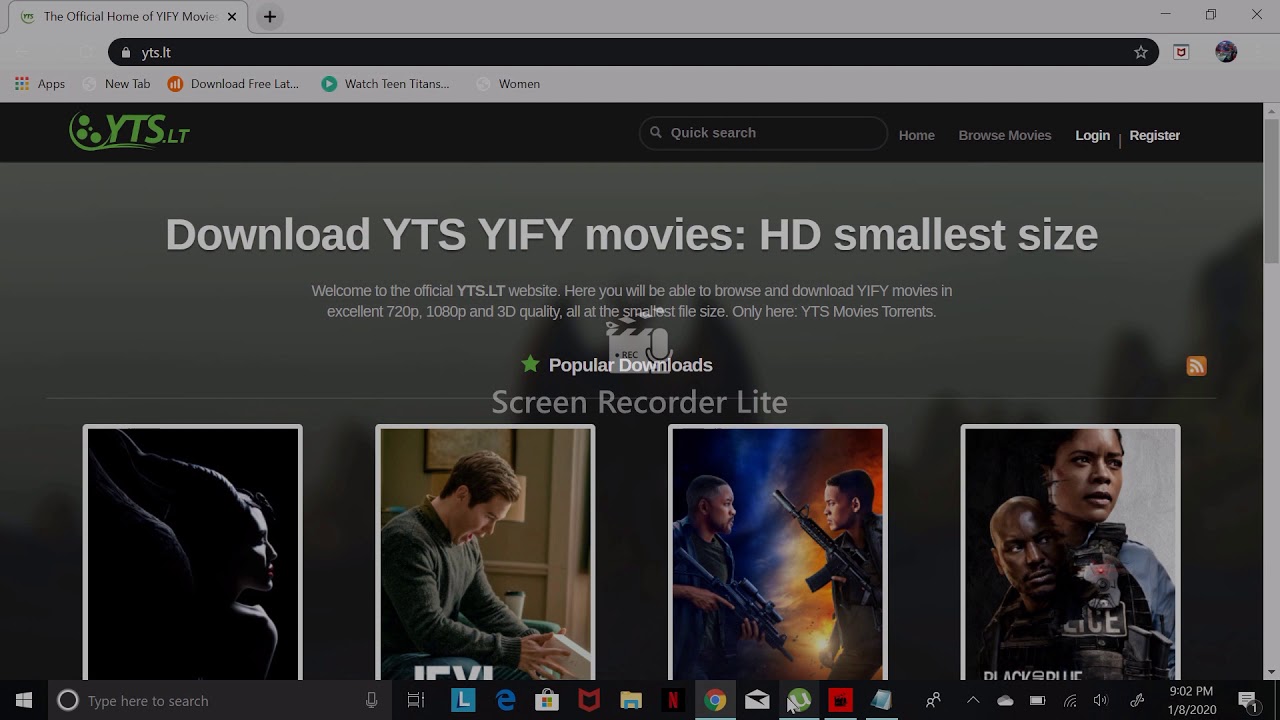Click the McAfee extension icon in Chrome toolbar
The image size is (1280, 720).
[1181, 52]
